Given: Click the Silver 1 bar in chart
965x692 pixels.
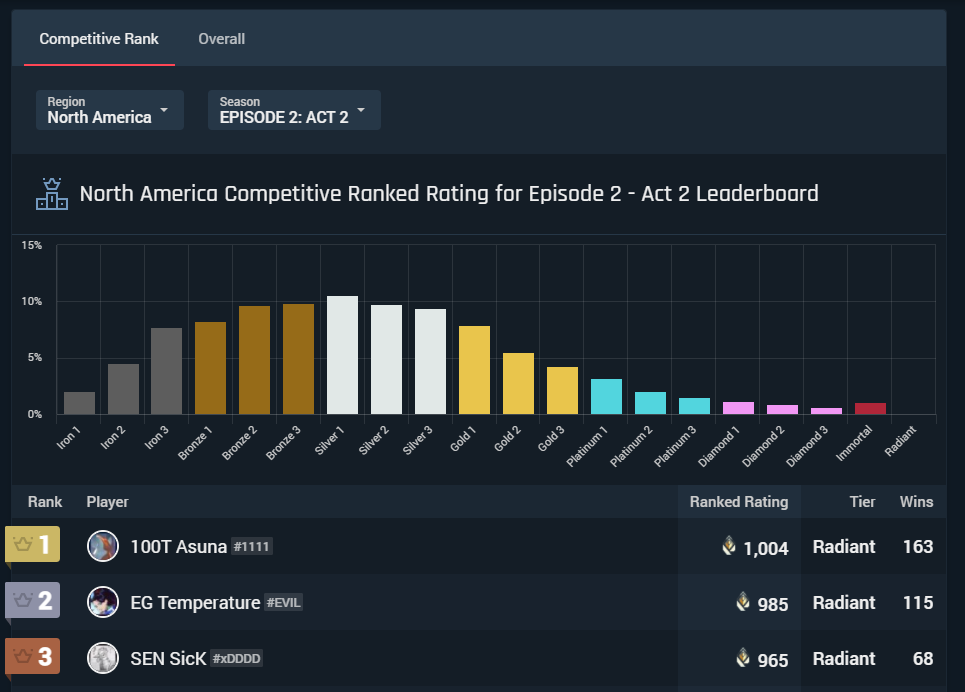Looking at the screenshot, I should 342,355.
